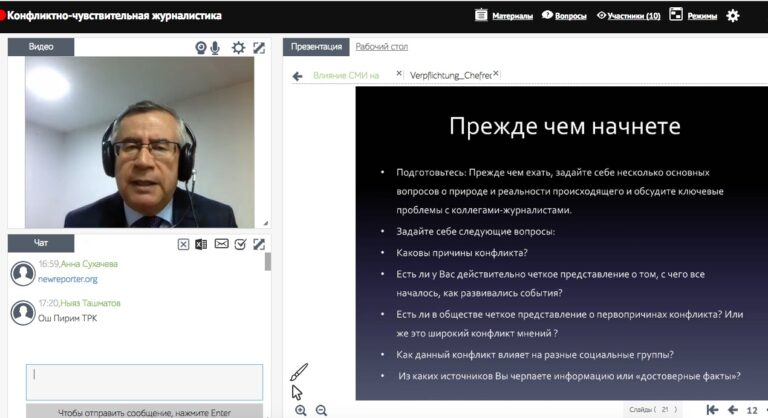Screen dimensions: 768x418
Task: Open the main settings gear in top bar
Action: 733,16
